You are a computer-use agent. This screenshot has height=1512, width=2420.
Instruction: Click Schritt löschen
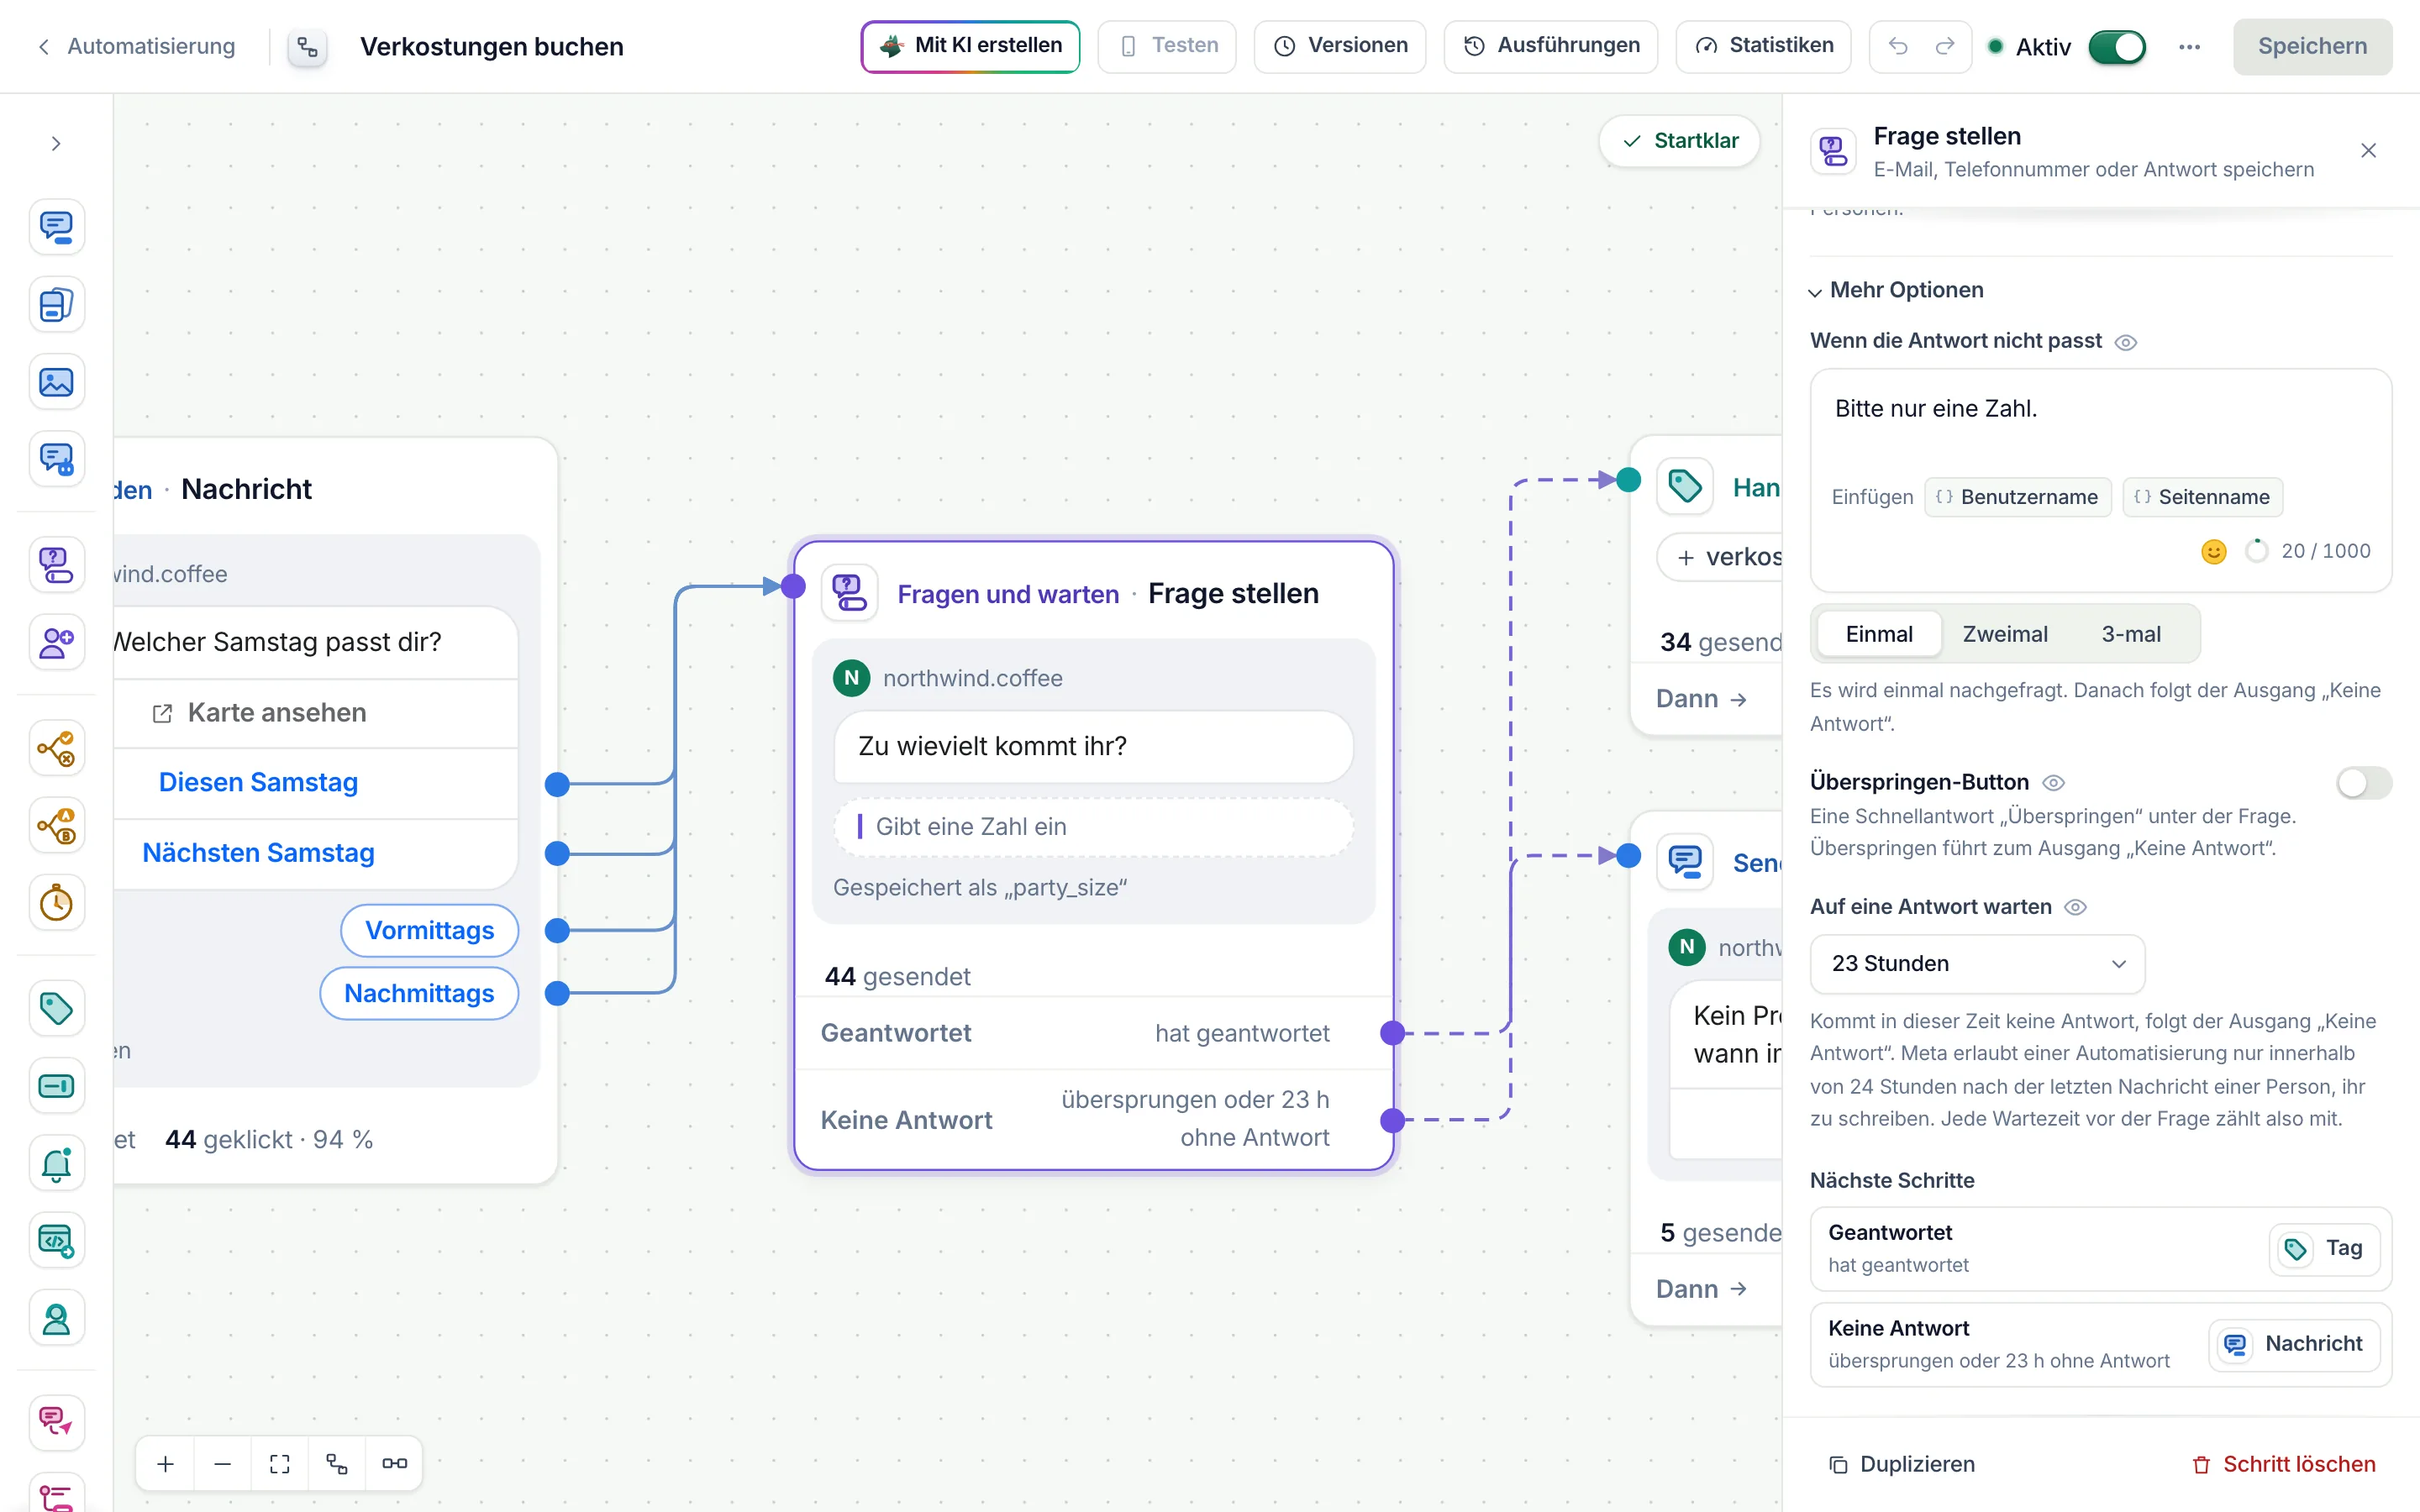(2283, 1464)
